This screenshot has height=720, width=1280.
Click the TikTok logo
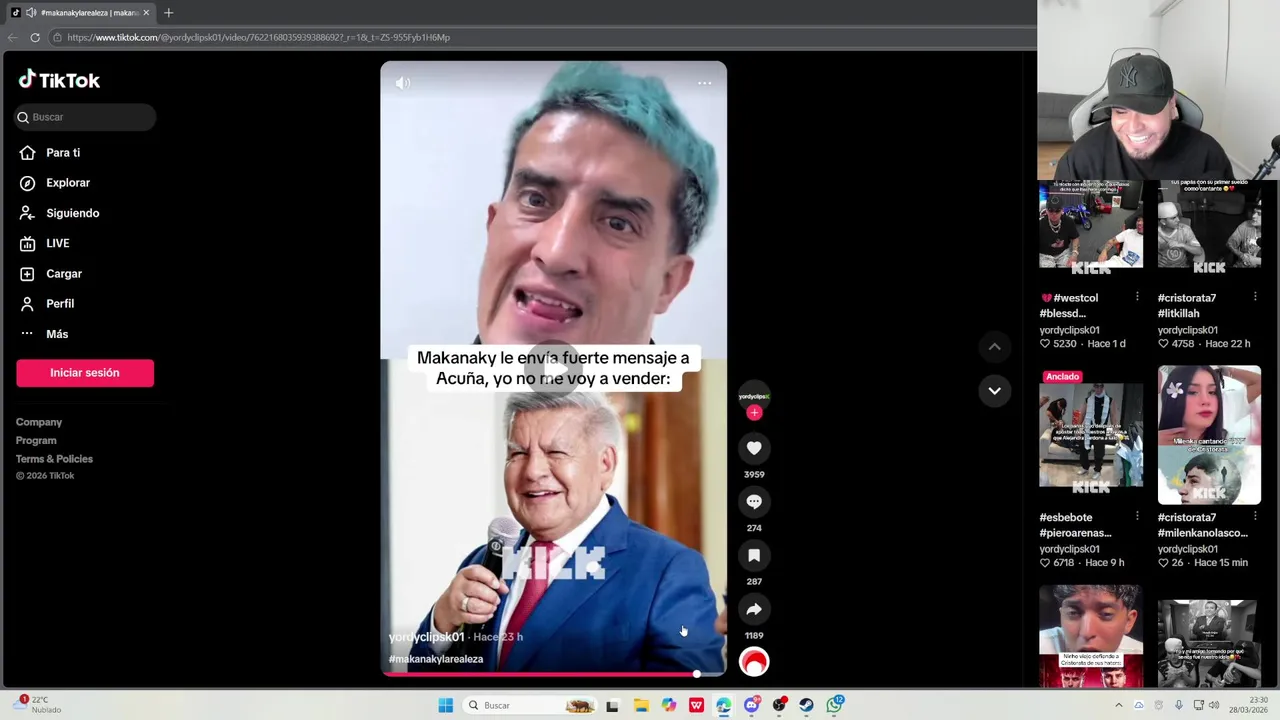(x=59, y=80)
